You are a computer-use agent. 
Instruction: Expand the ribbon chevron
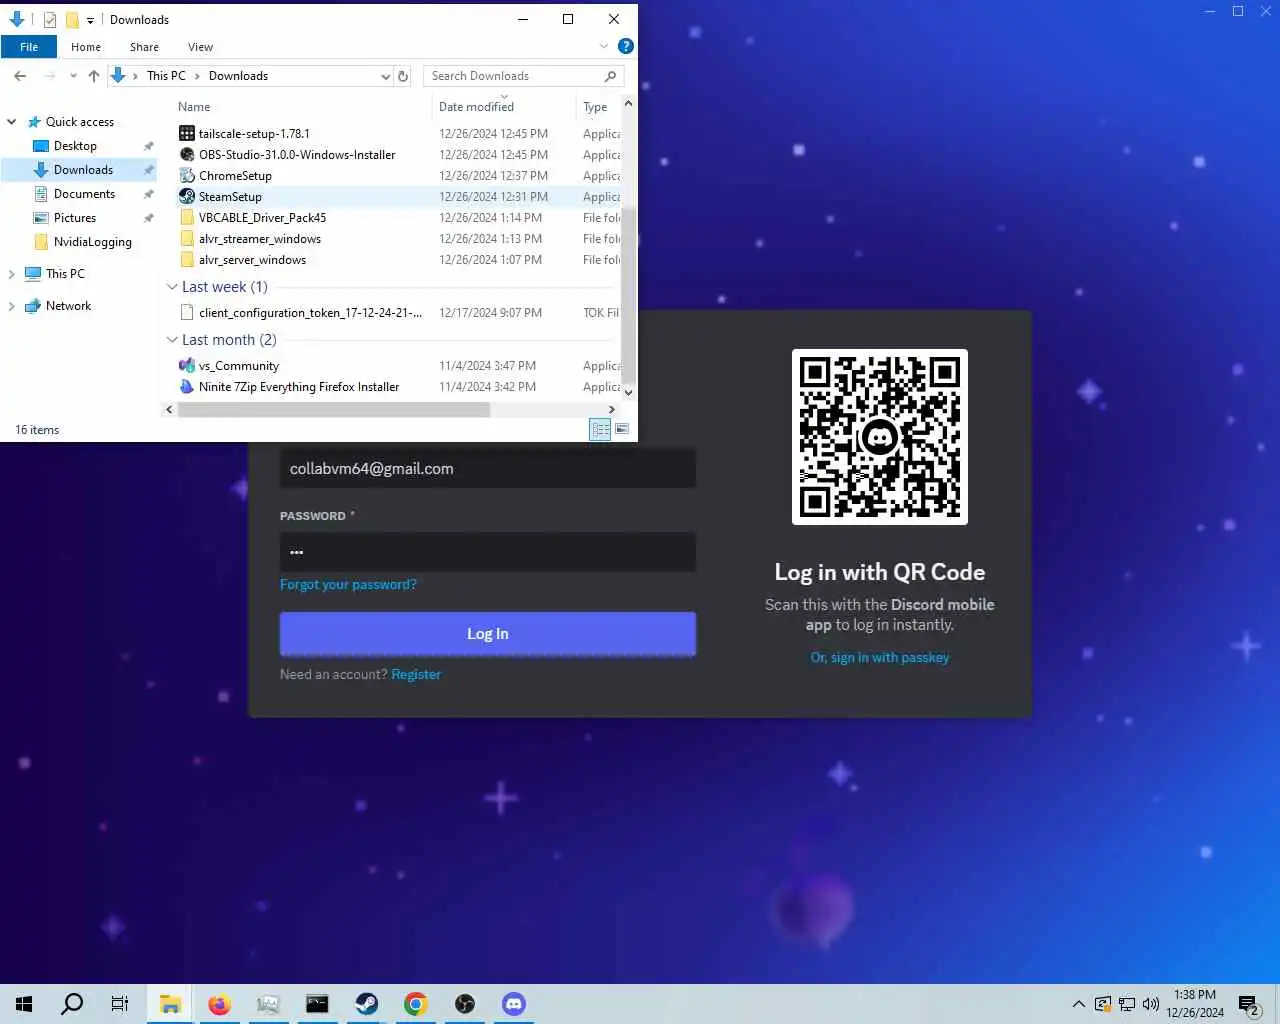(x=604, y=46)
